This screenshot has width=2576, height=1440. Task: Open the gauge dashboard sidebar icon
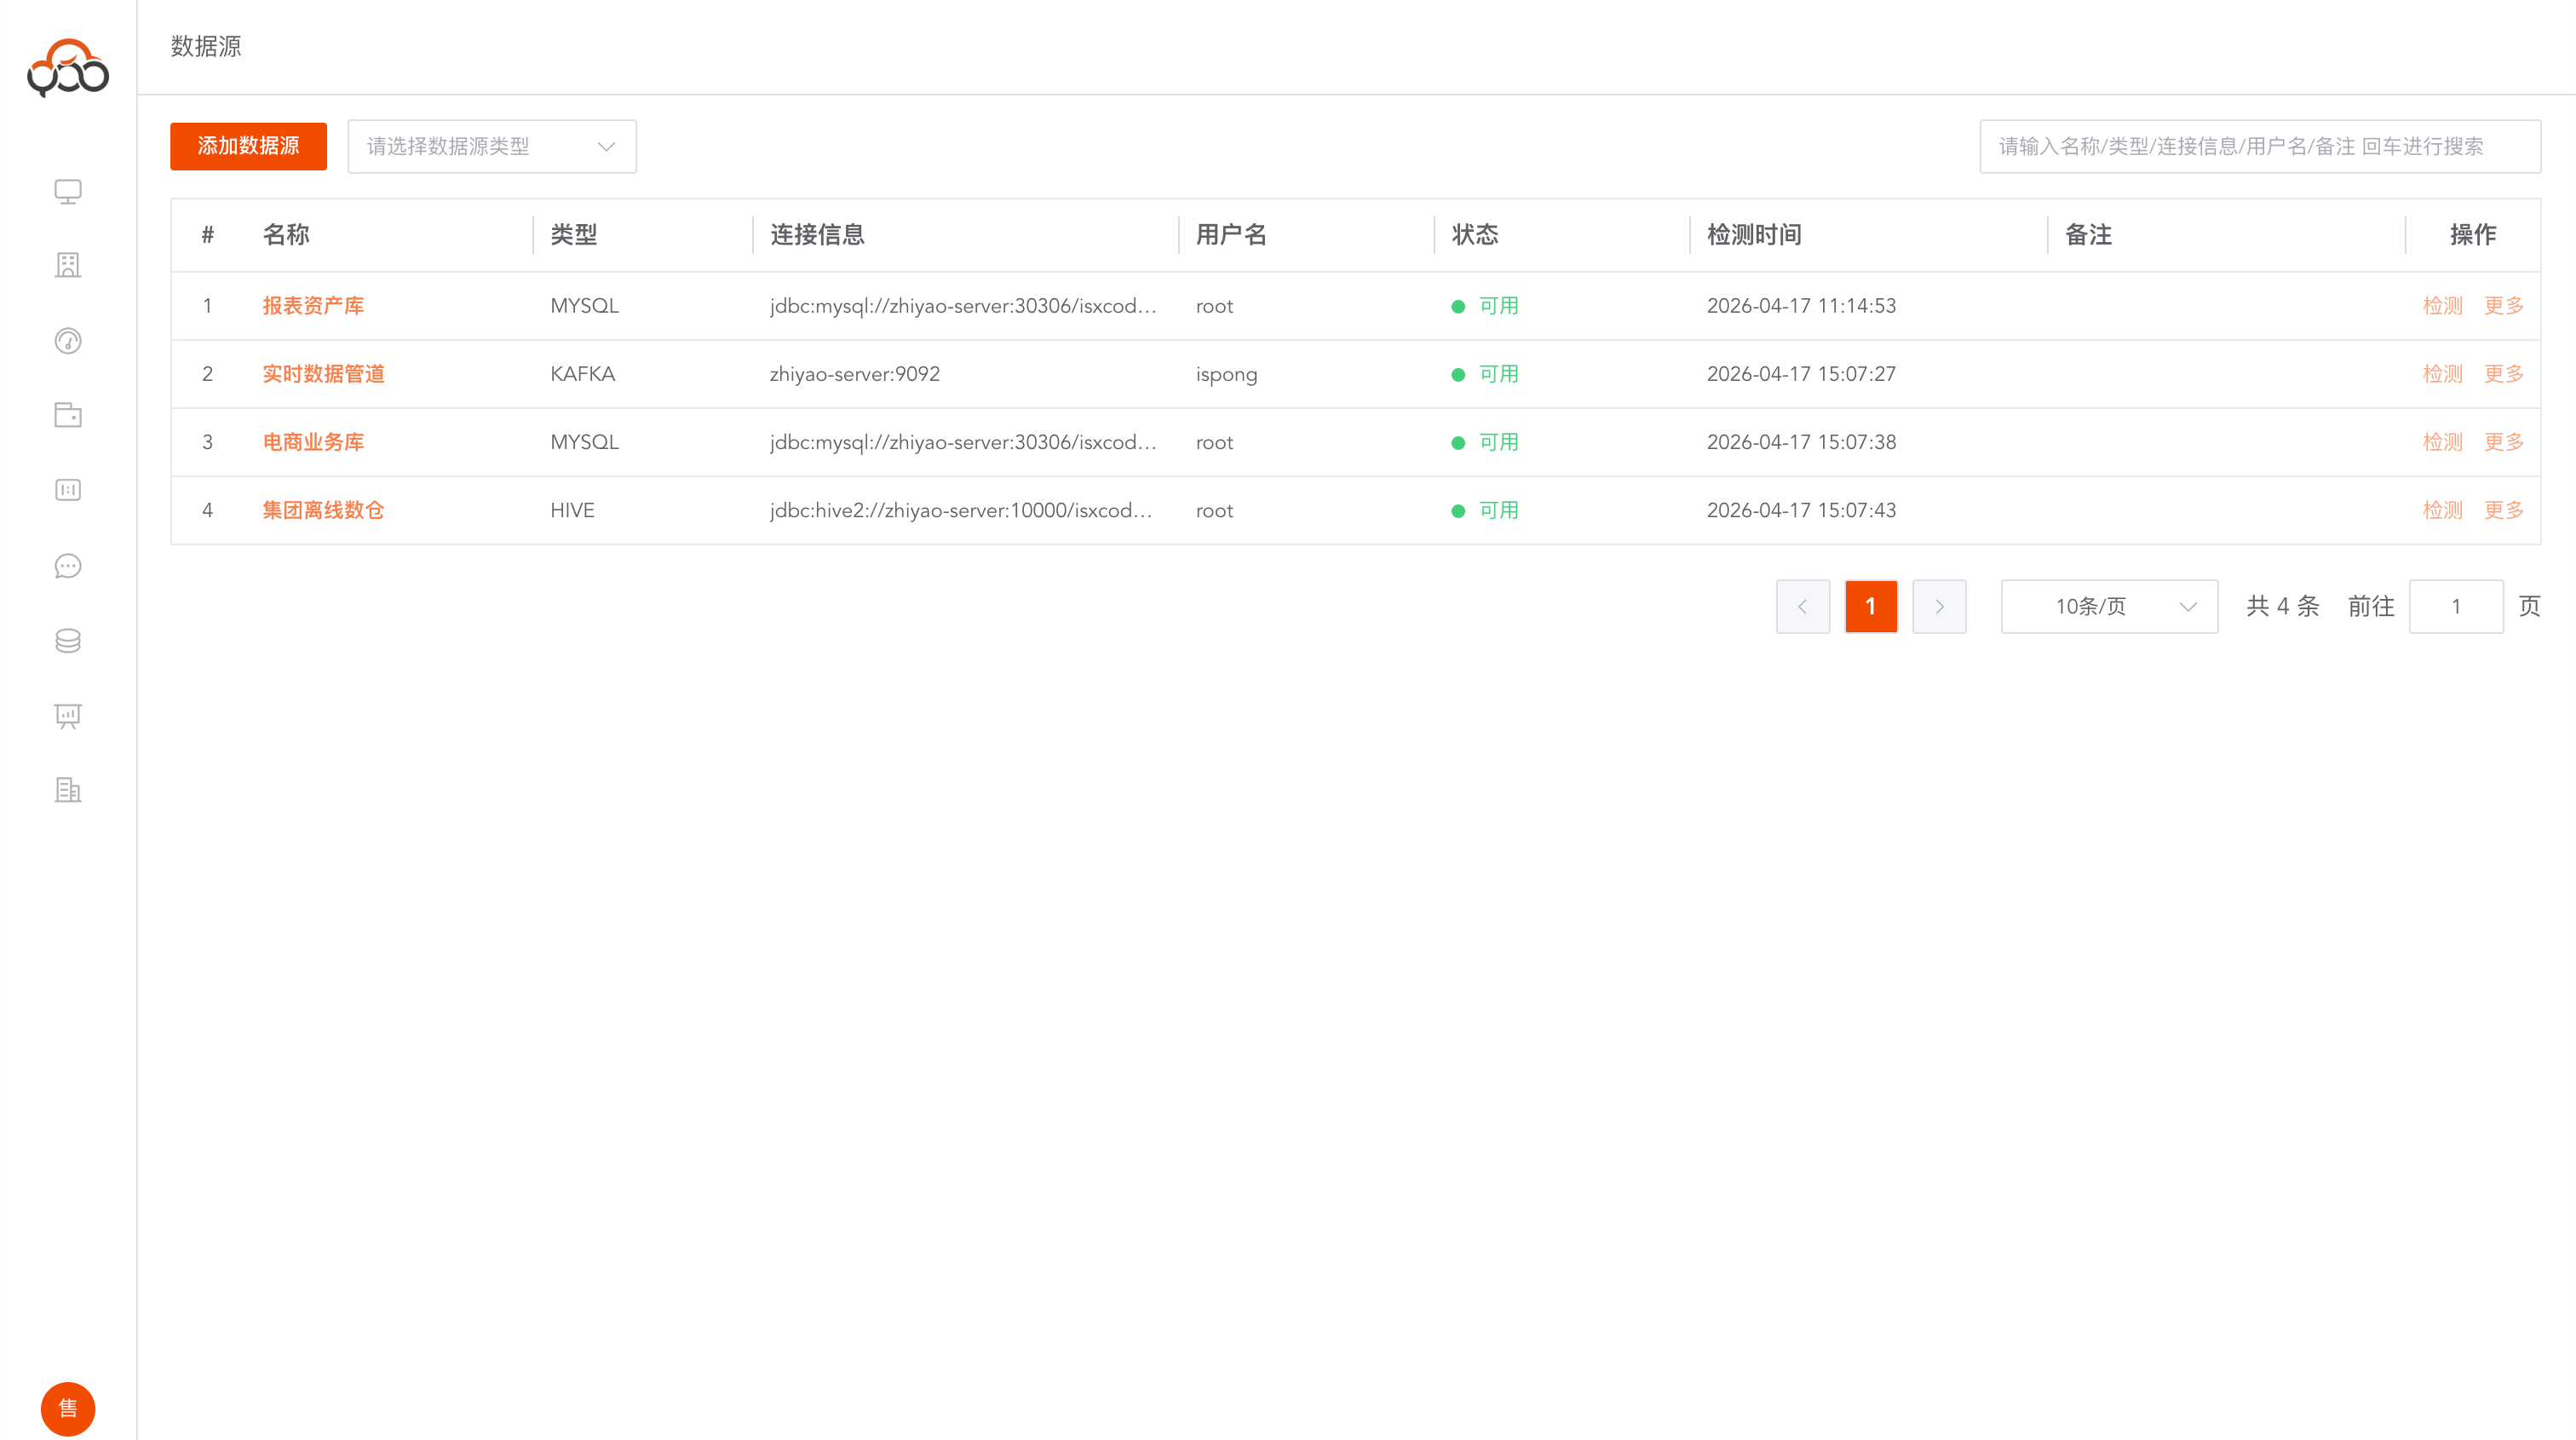[x=67, y=341]
